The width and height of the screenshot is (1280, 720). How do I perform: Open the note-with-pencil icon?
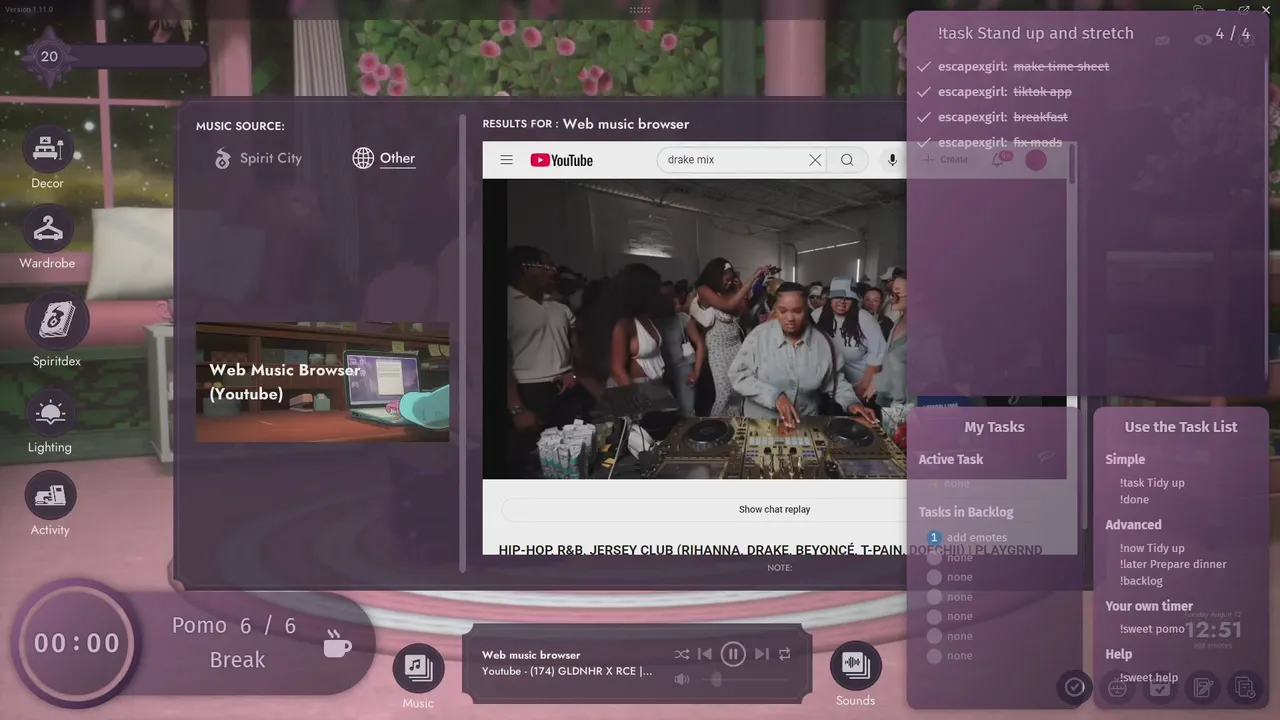click(x=1203, y=688)
